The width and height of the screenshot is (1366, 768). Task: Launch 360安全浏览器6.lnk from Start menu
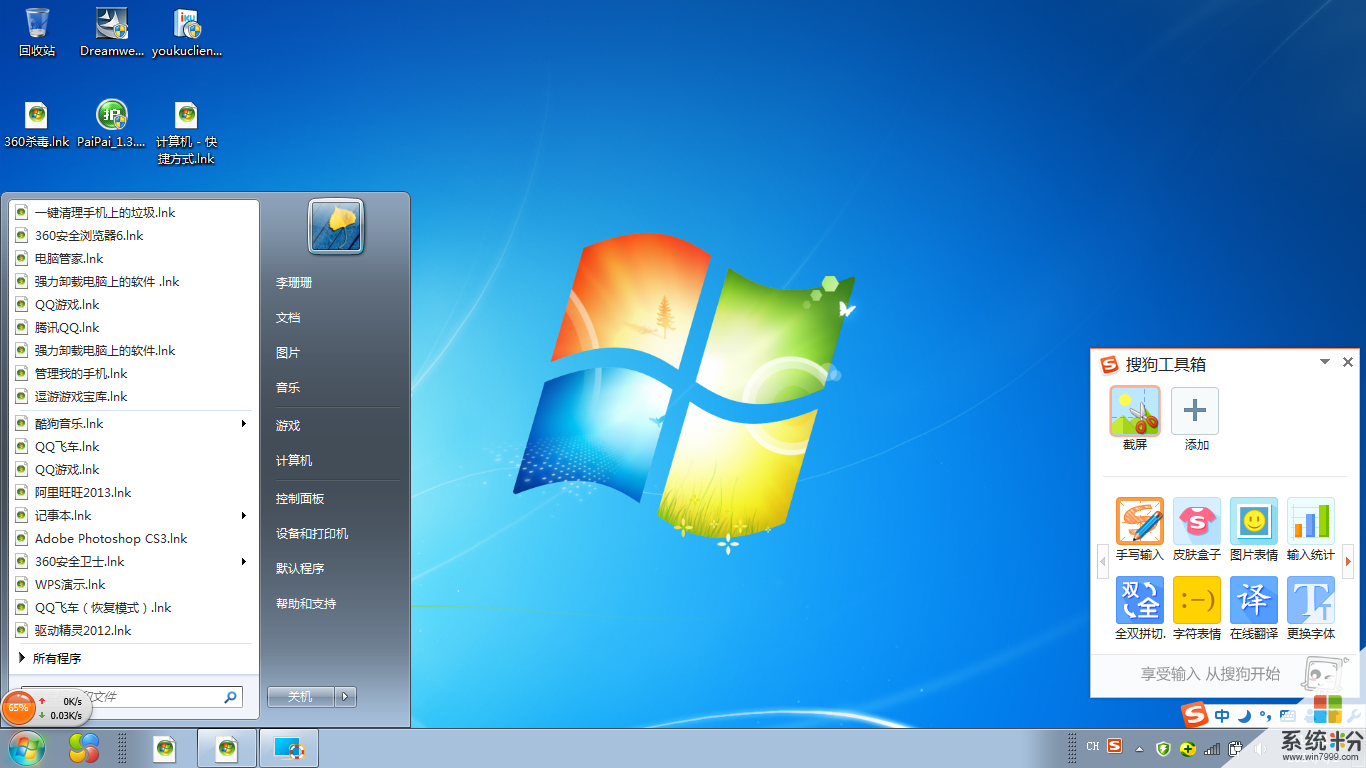click(x=134, y=236)
